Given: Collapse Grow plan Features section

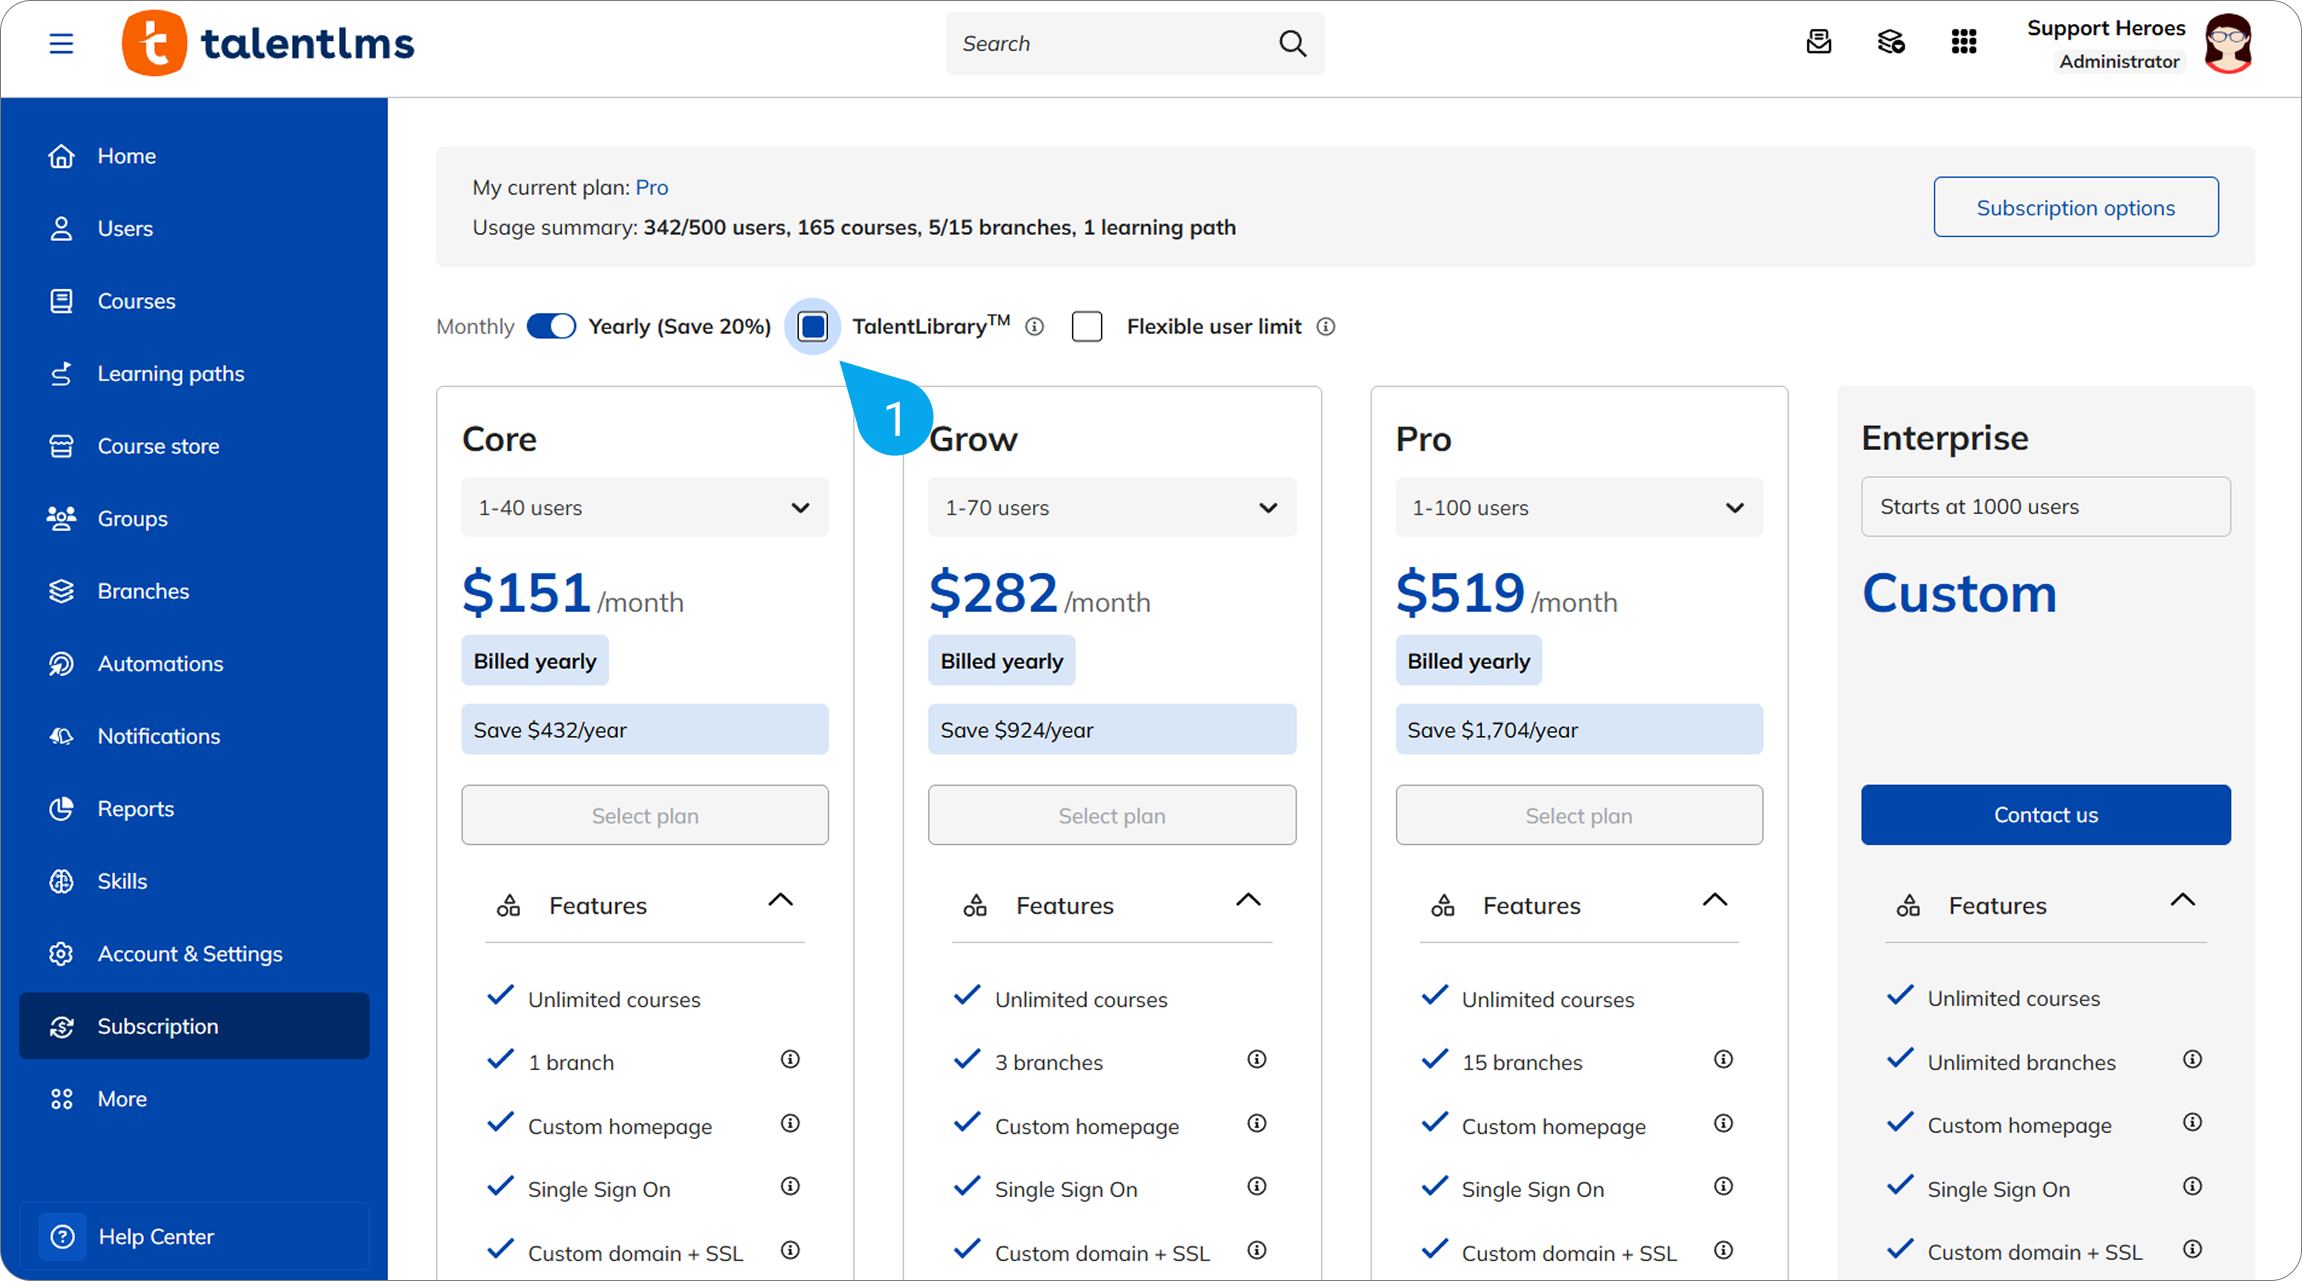Looking at the screenshot, I should 1248,901.
